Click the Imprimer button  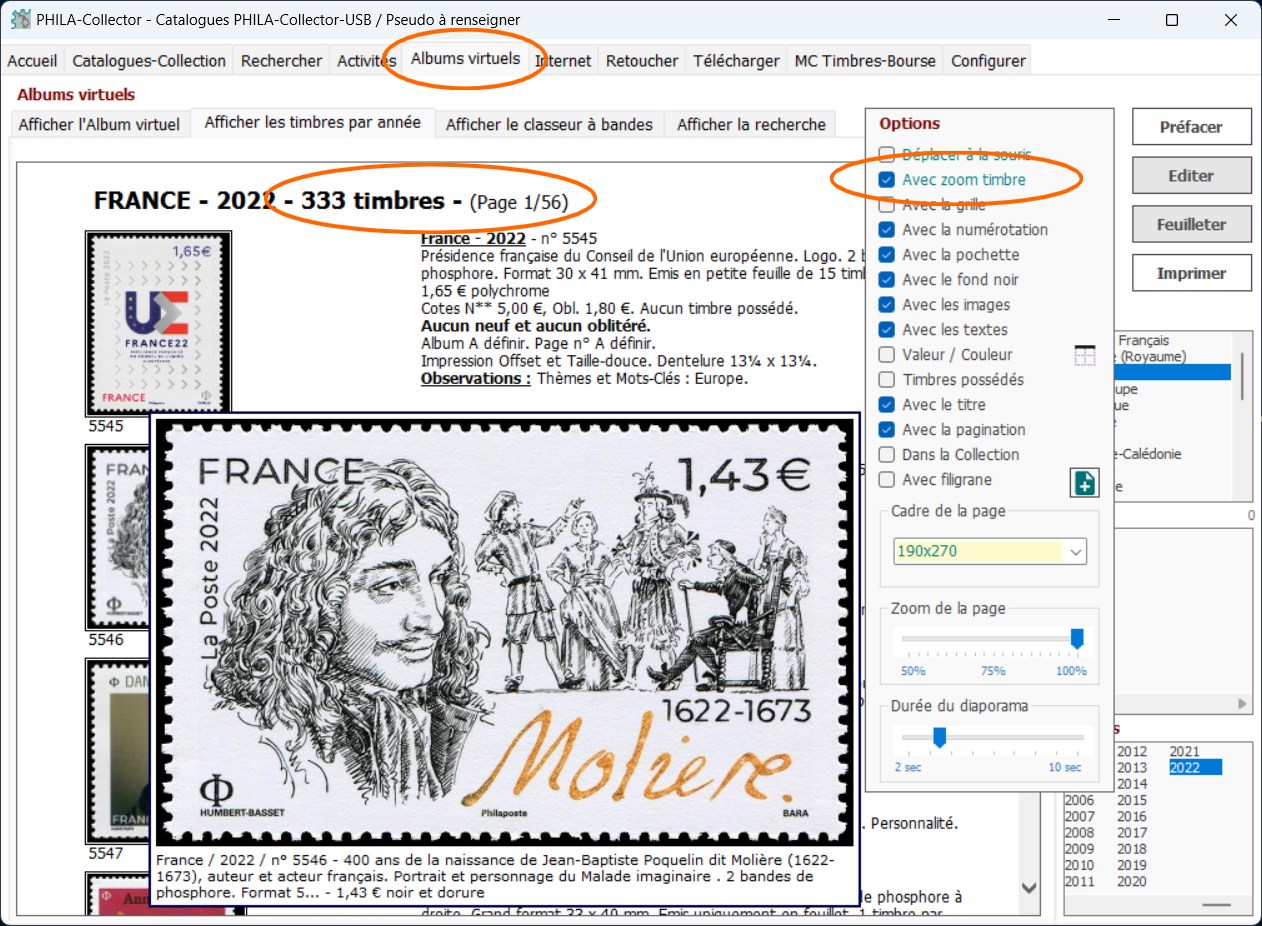(1191, 273)
